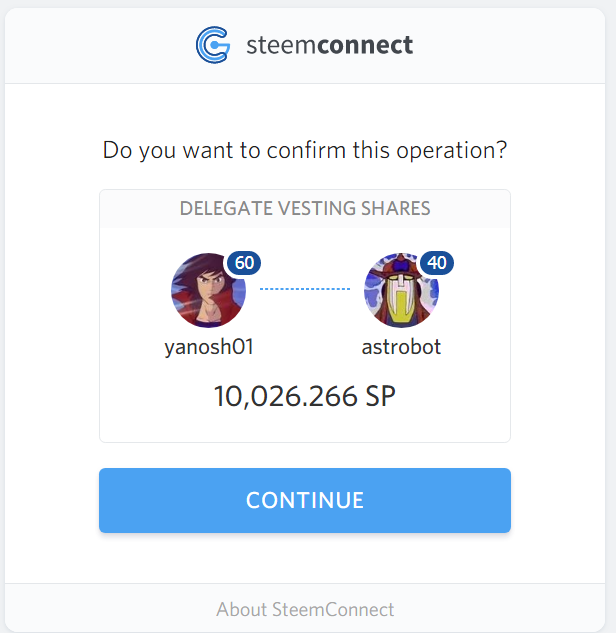This screenshot has height=633, width=616.
Task: Click the confirm operation question text
Action: pyautogui.click(x=305, y=152)
